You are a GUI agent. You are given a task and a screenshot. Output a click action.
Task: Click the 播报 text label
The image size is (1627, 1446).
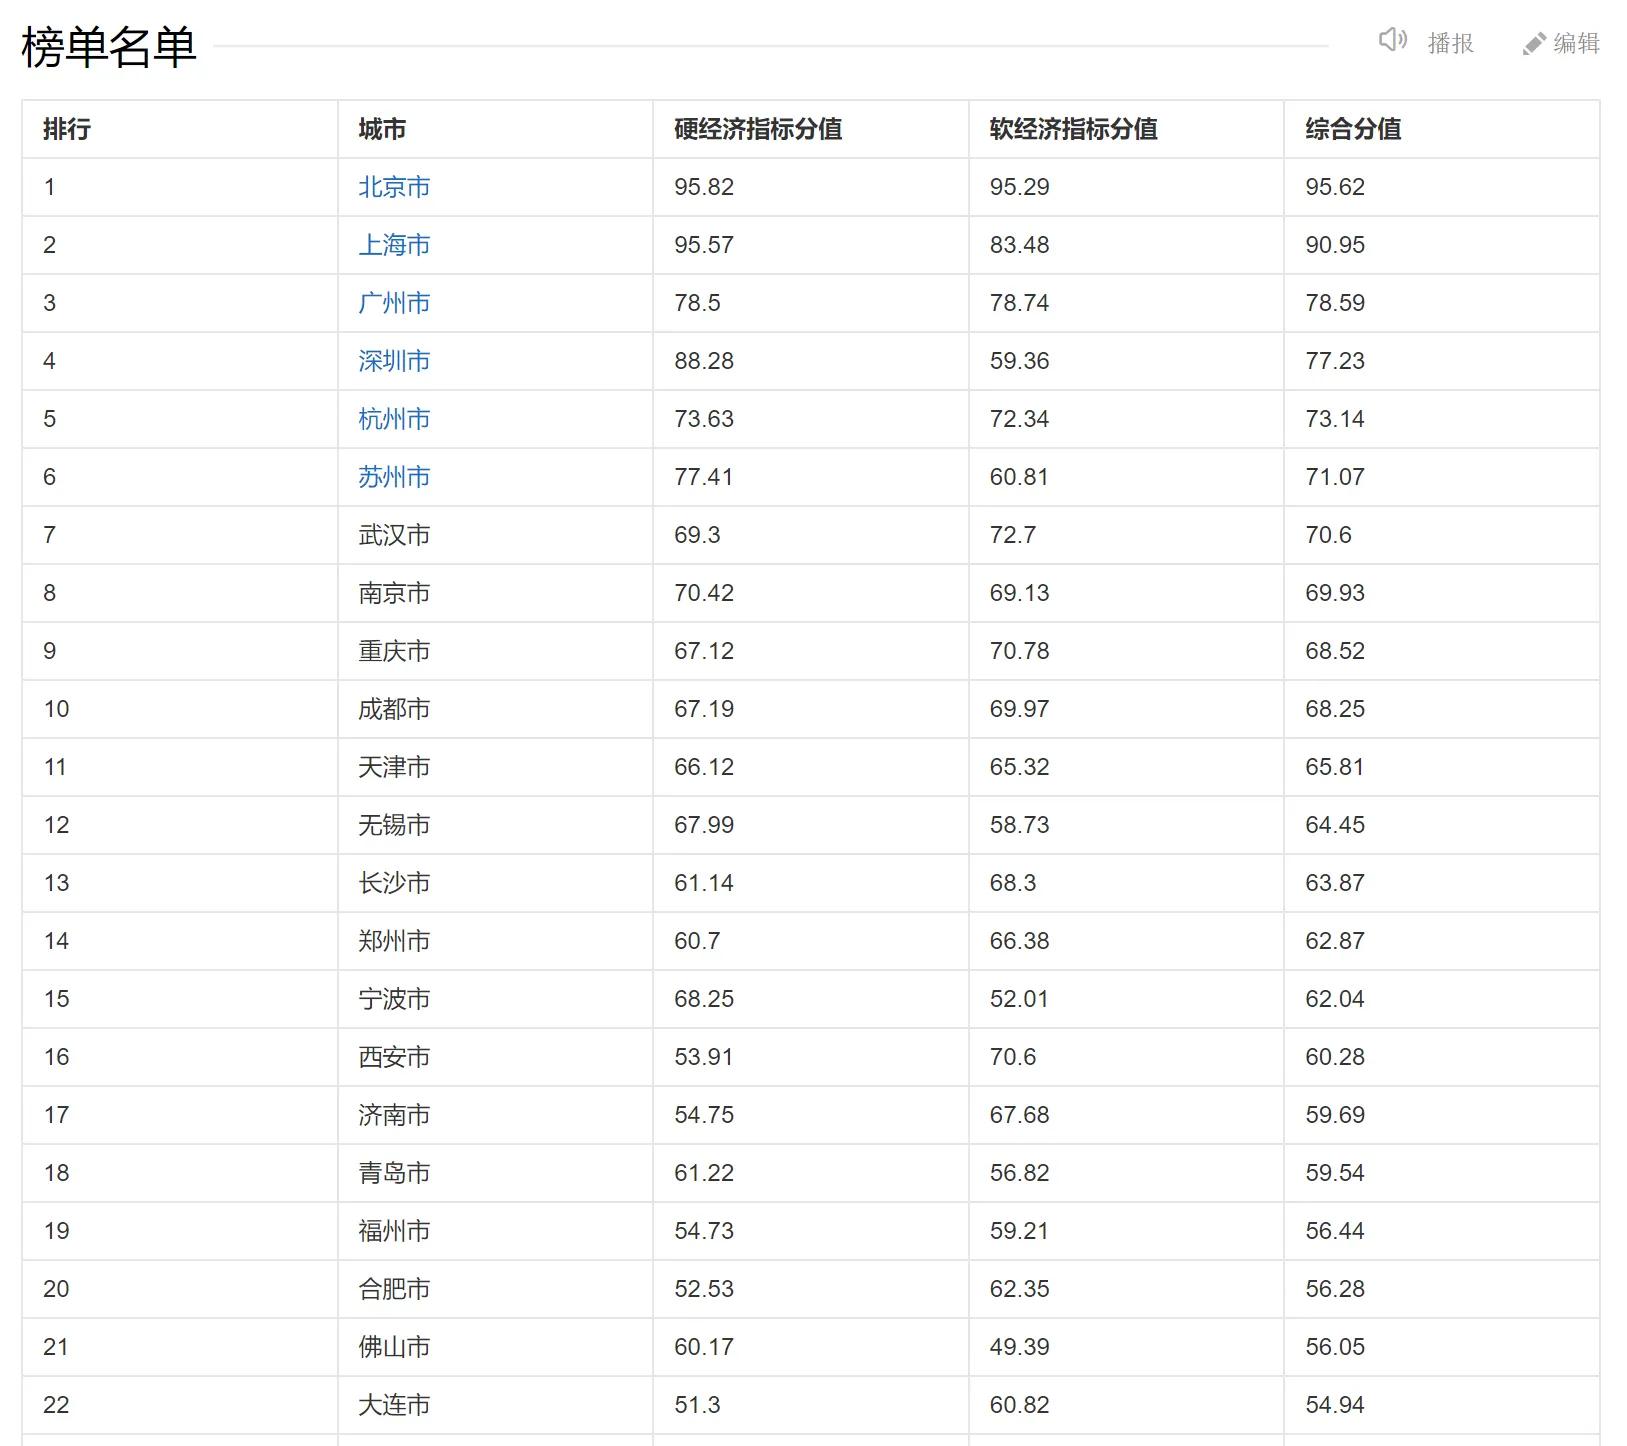1451,43
